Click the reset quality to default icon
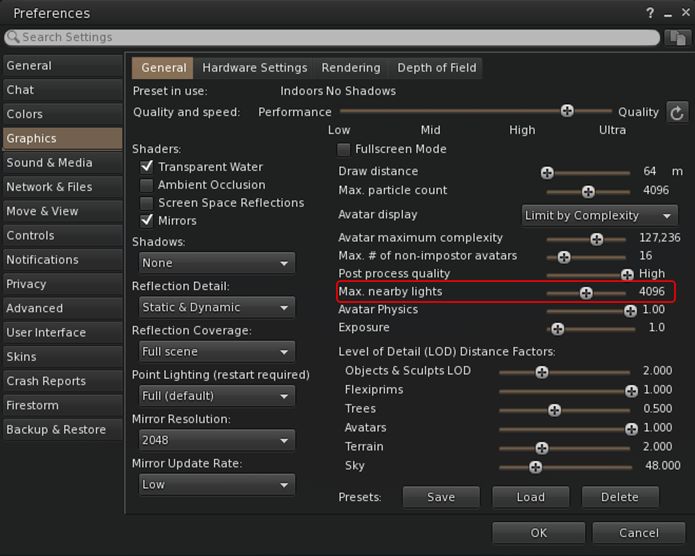This screenshot has width=695, height=556. (x=677, y=112)
